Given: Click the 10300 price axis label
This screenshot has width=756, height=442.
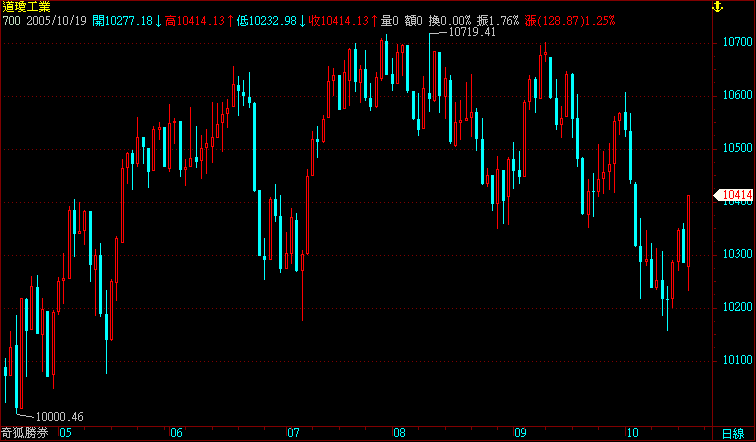Looking at the screenshot, I should point(737,254).
